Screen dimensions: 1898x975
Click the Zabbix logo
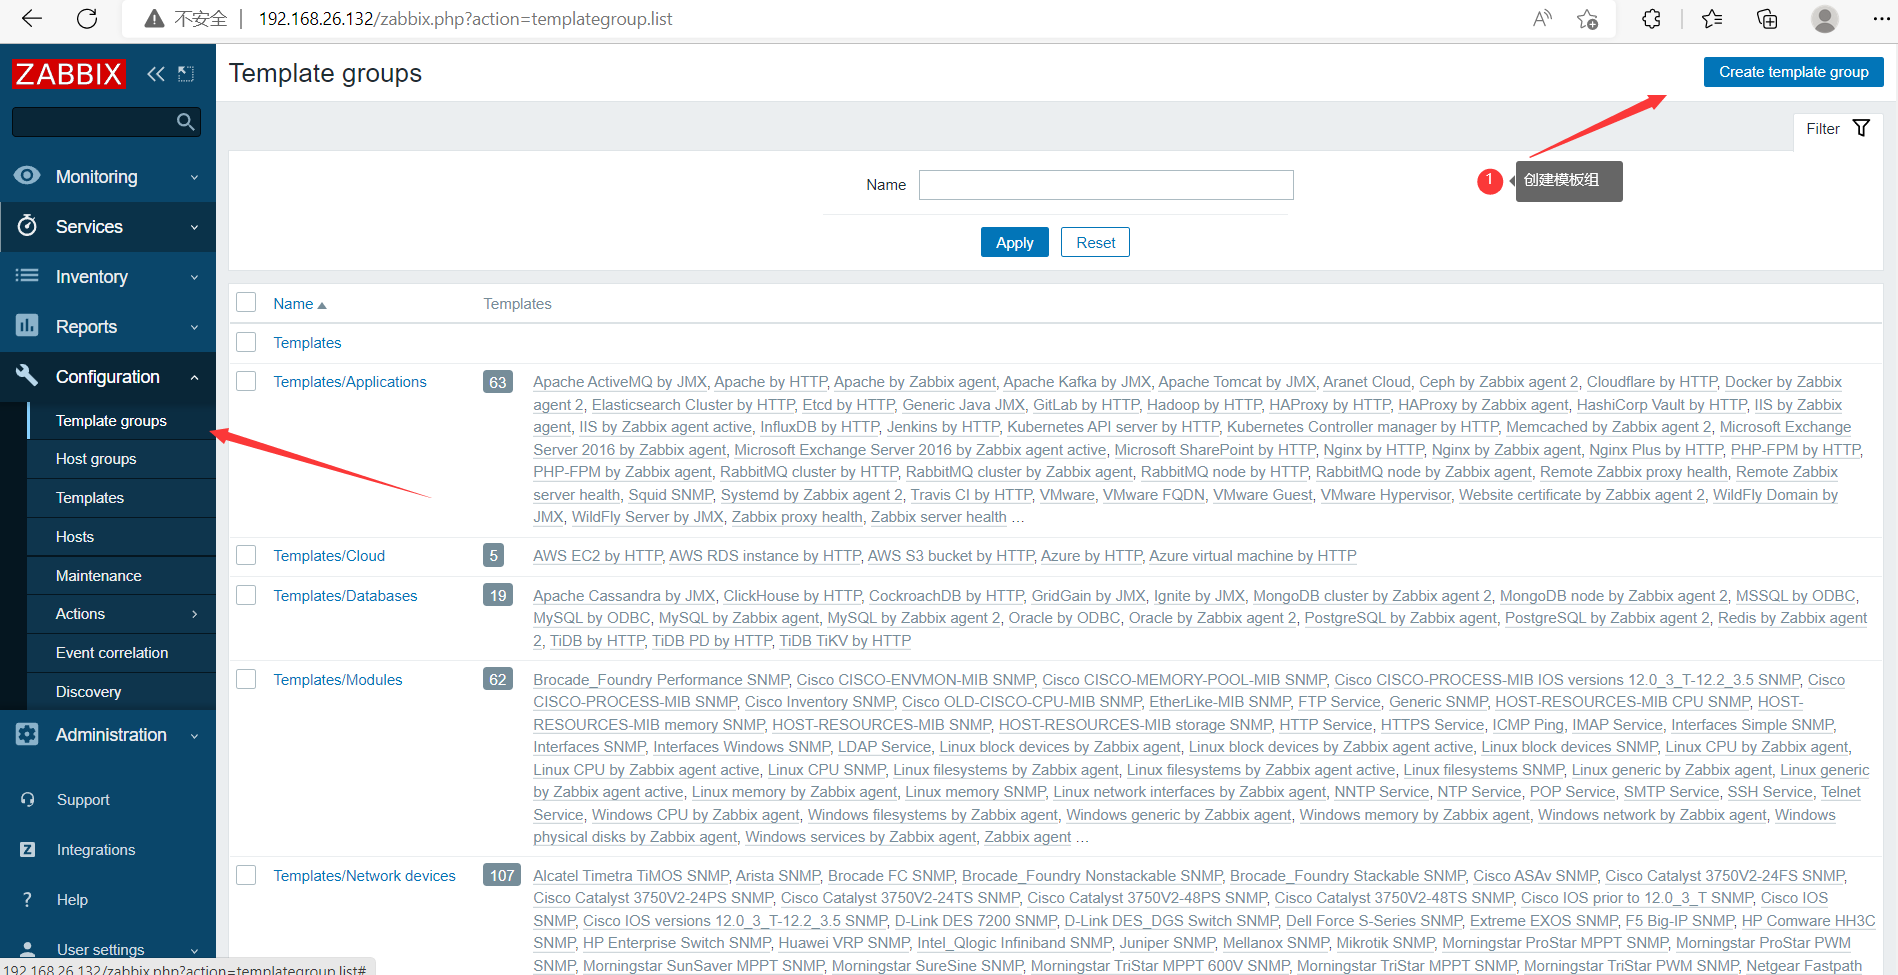click(x=68, y=74)
